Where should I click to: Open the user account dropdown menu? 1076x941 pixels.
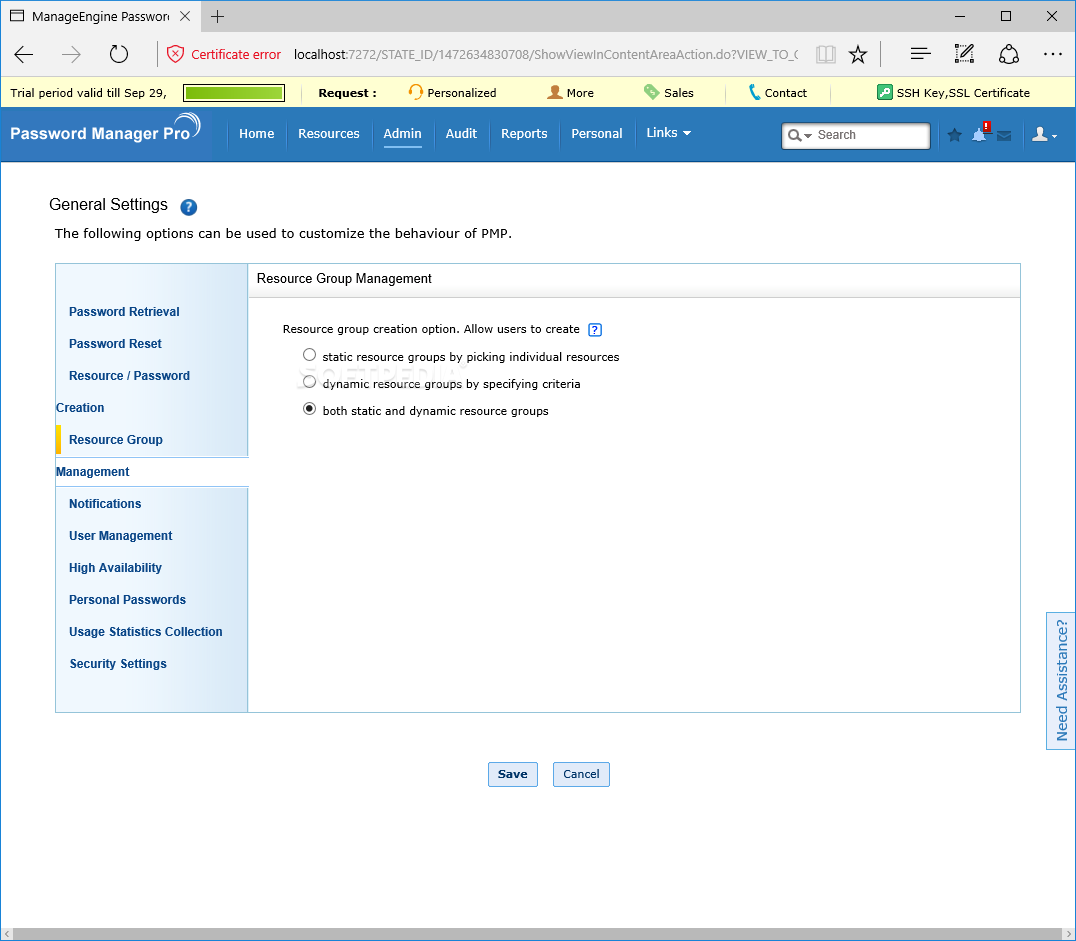coord(1044,135)
